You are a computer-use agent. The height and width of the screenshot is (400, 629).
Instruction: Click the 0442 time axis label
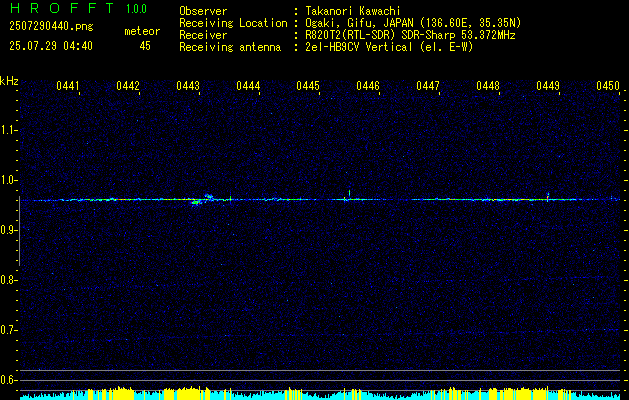128,86
